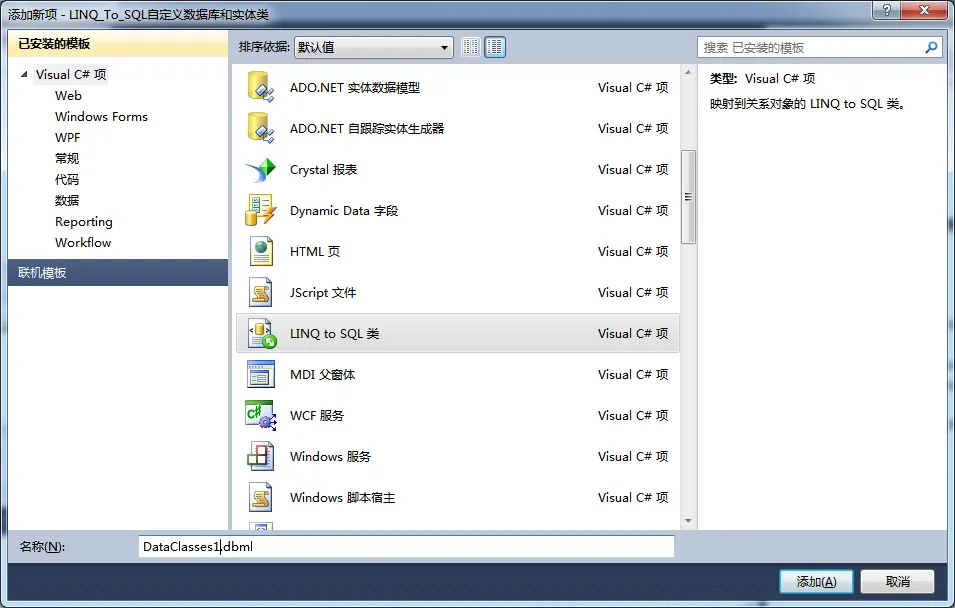Switch to small icons view
Screen dimensions: 955x608
(471, 47)
